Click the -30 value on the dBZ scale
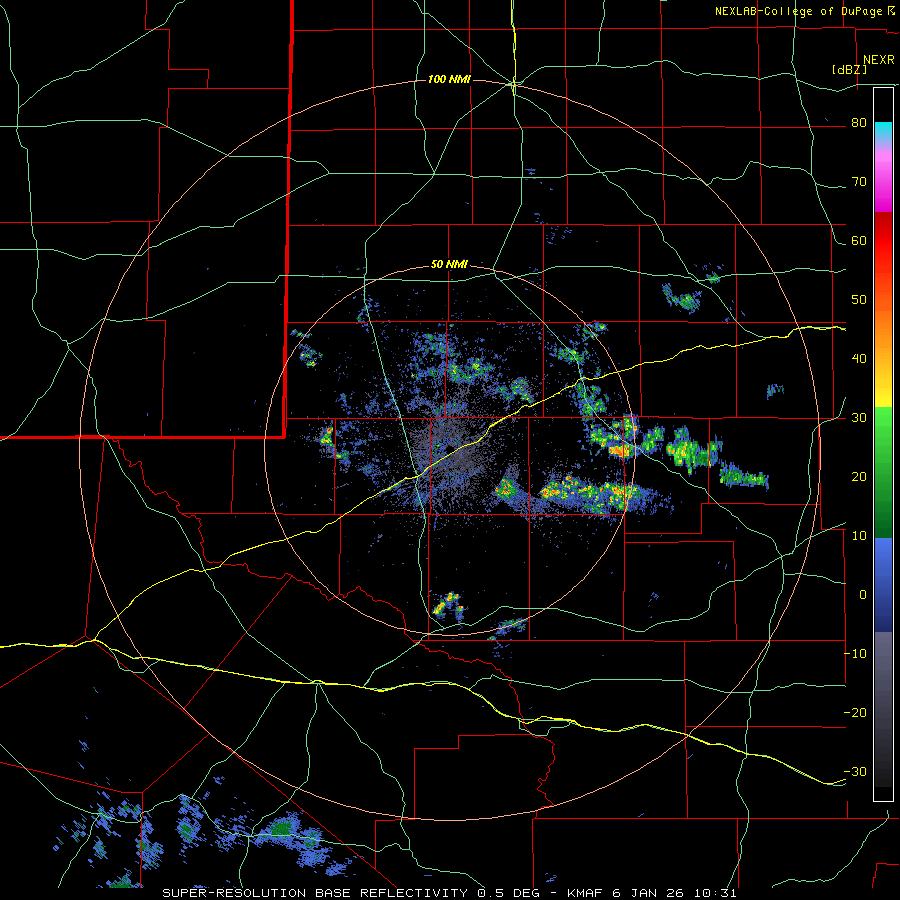The width and height of the screenshot is (900, 900). tap(855, 771)
